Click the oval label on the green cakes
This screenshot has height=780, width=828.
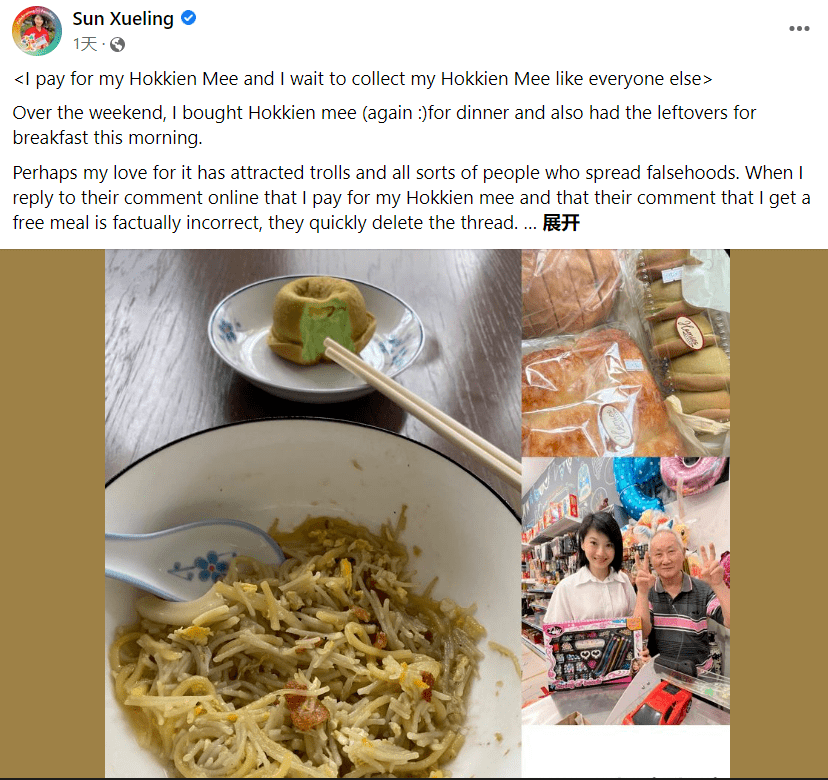pos(690,332)
